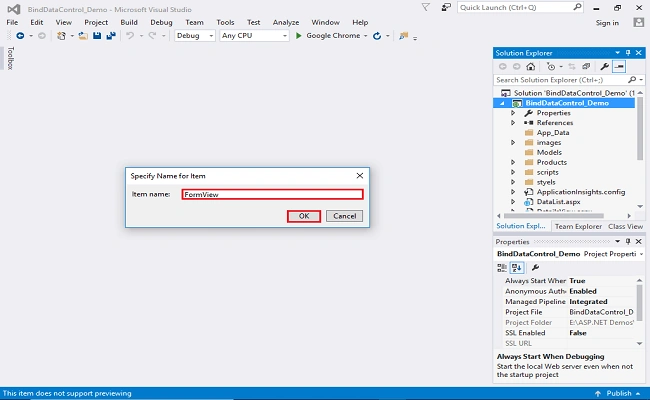This screenshot has width=650, height=400.
Task: Open the File menu
Action: (12, 22)
